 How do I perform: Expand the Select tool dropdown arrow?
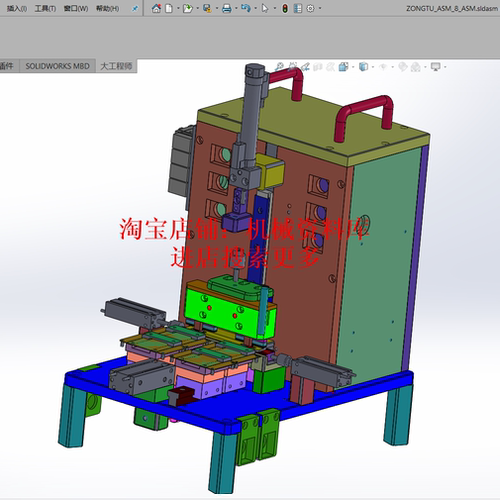[x=275, y=8]
